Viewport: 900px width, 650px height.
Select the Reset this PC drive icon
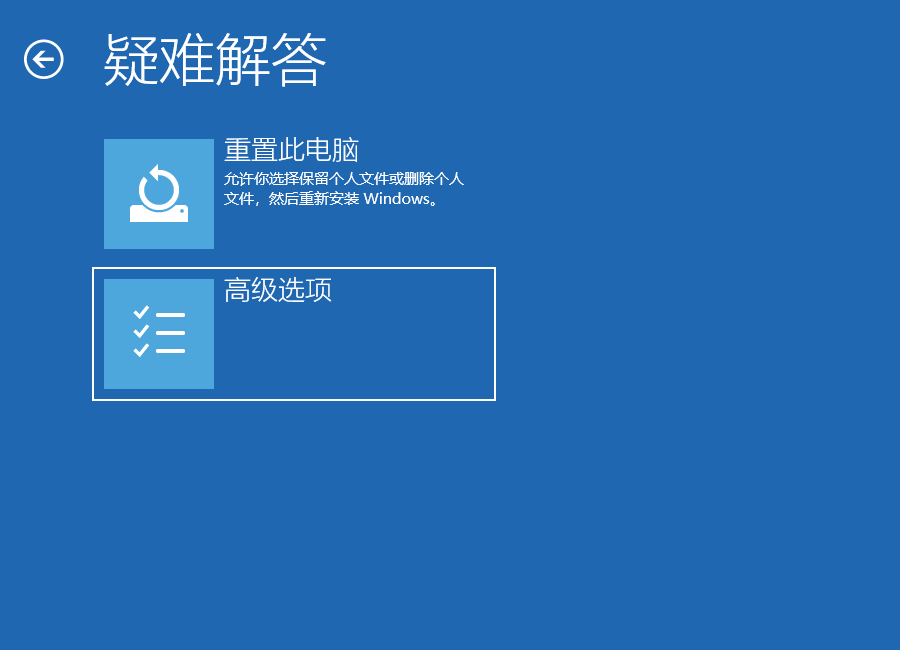pos(158,194)
